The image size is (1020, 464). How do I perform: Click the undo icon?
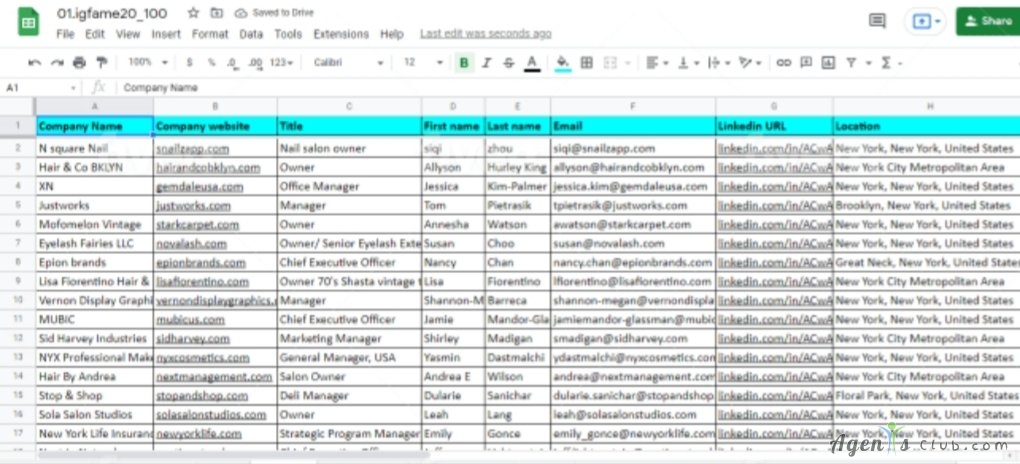34,62
